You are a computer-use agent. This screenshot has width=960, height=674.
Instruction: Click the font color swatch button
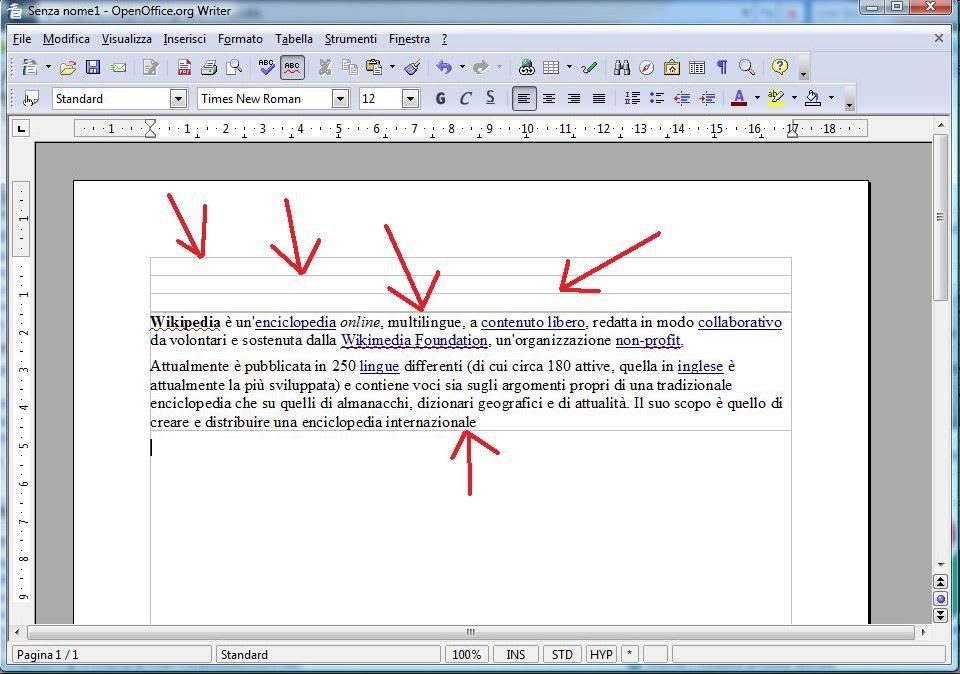tap(739, 98)
